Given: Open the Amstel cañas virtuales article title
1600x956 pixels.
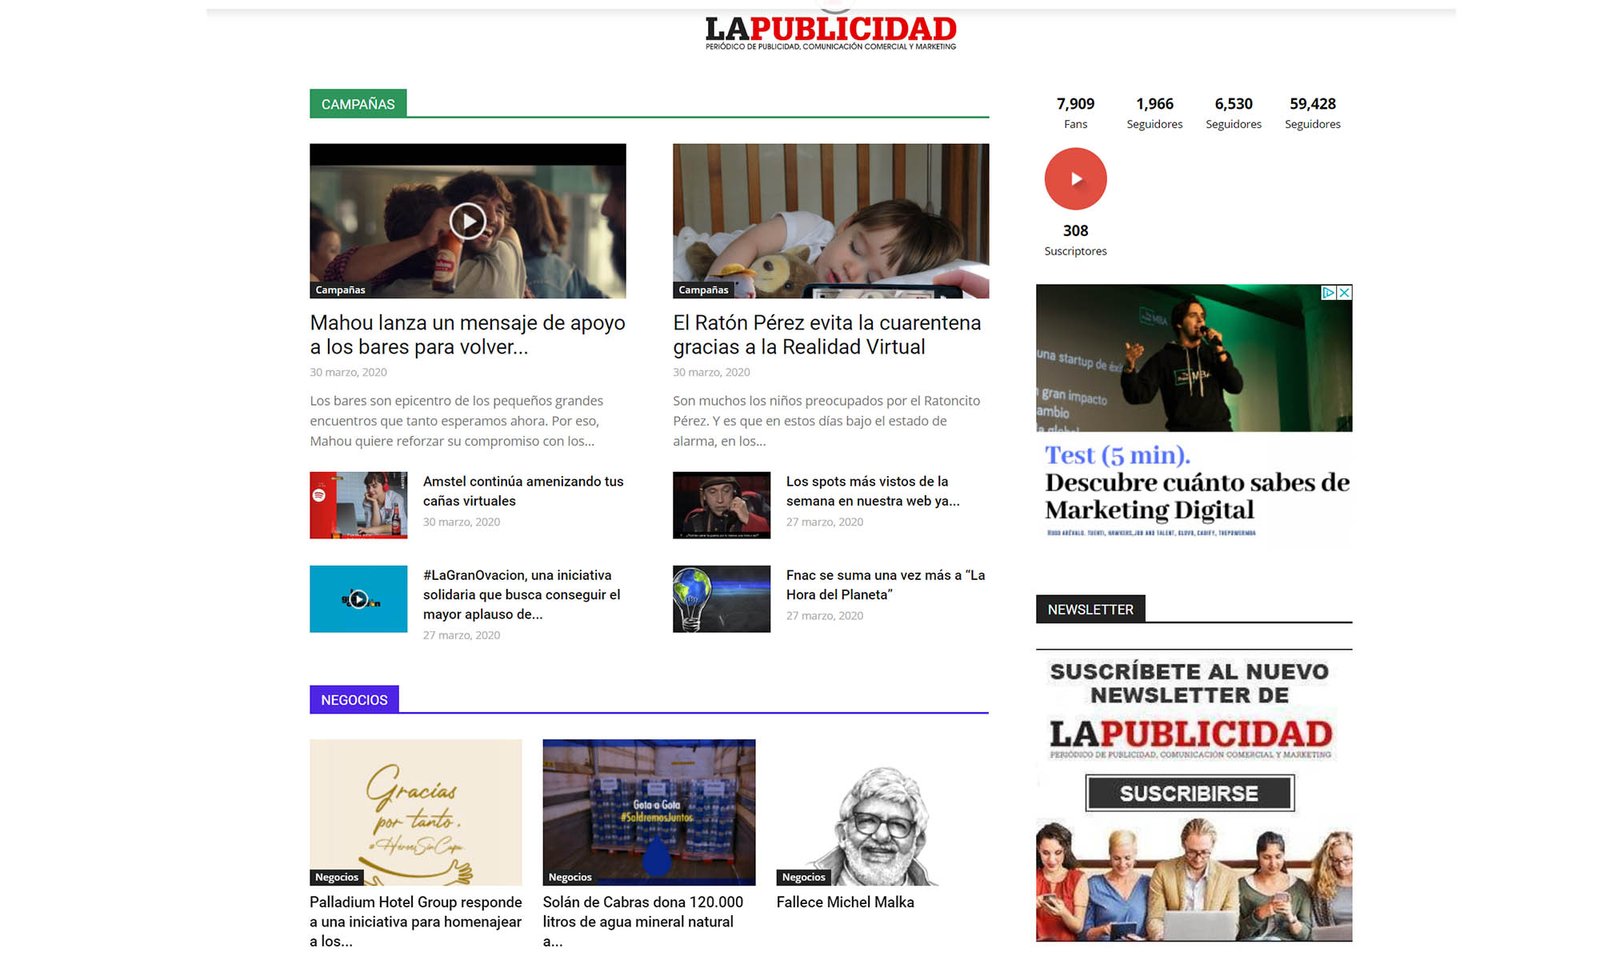Looking at the screenshot, I should point(523,491).
